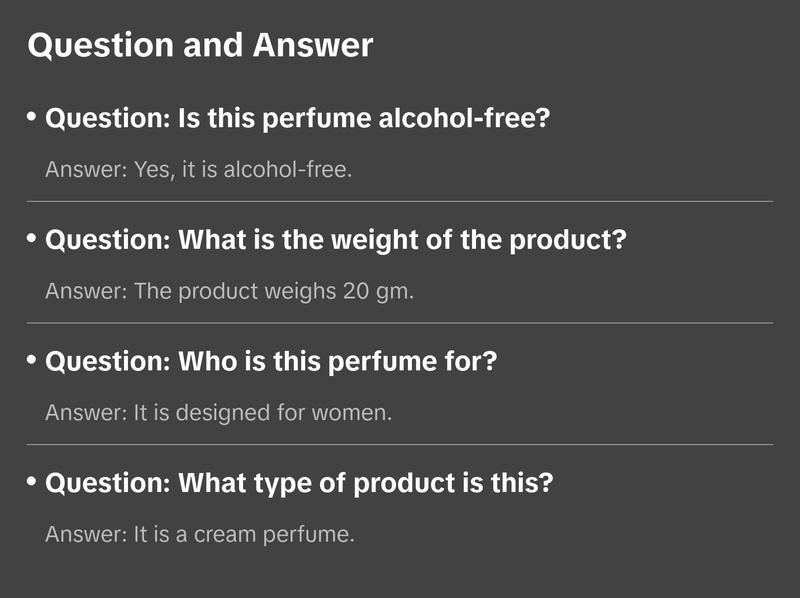Select the "Is this perfume alcohol-free?" question
The height and width of the screenshot is (598, 800).
point(298,119)
